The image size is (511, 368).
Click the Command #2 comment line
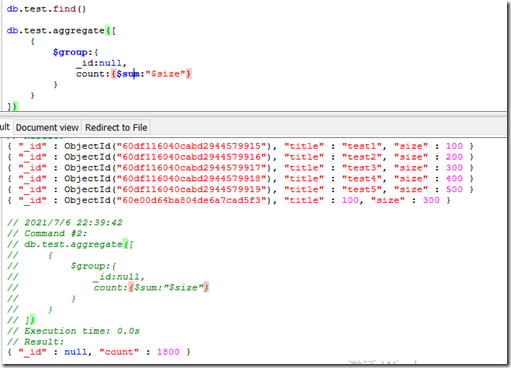47,233
